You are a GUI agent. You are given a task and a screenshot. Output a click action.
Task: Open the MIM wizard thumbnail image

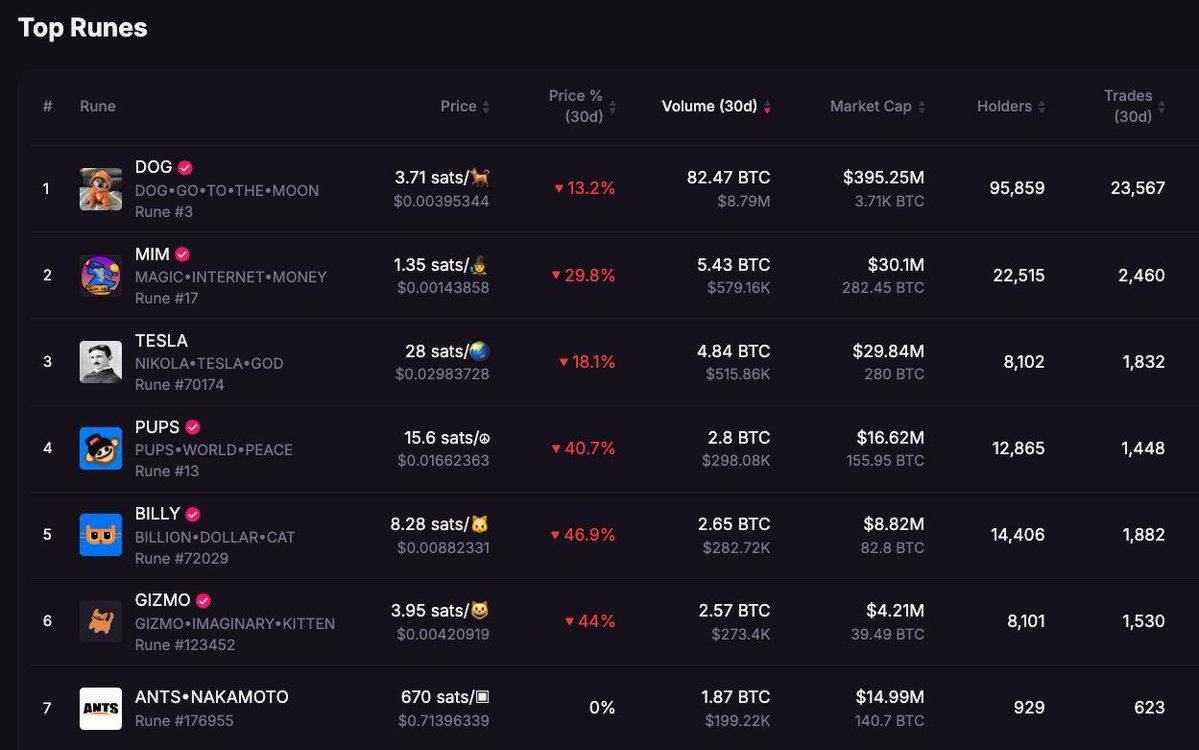pyautogui.click(x=100, y=275)
